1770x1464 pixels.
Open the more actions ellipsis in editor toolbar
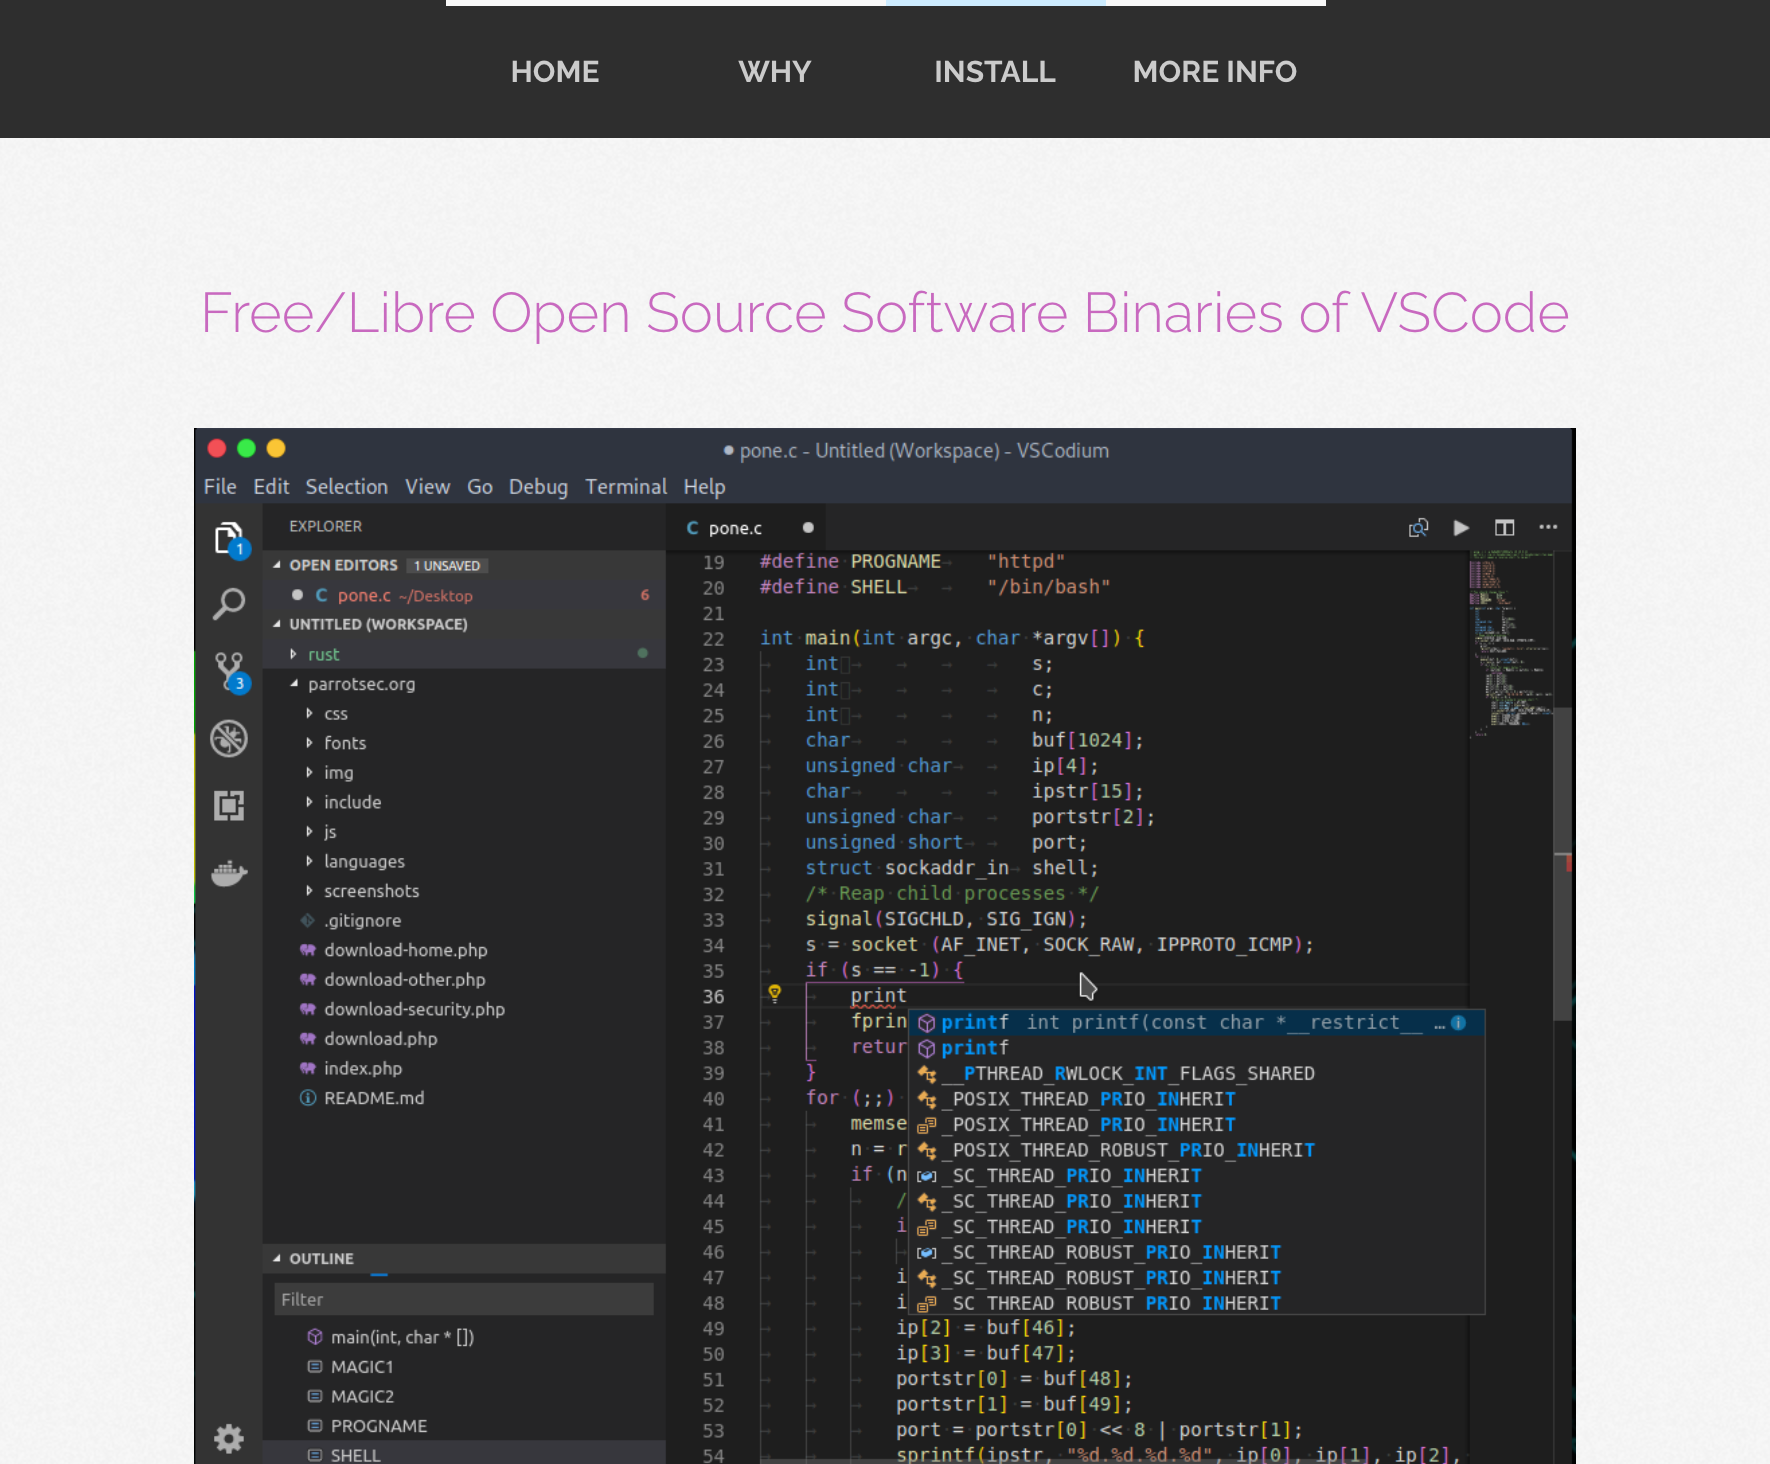click(1548, 528)
